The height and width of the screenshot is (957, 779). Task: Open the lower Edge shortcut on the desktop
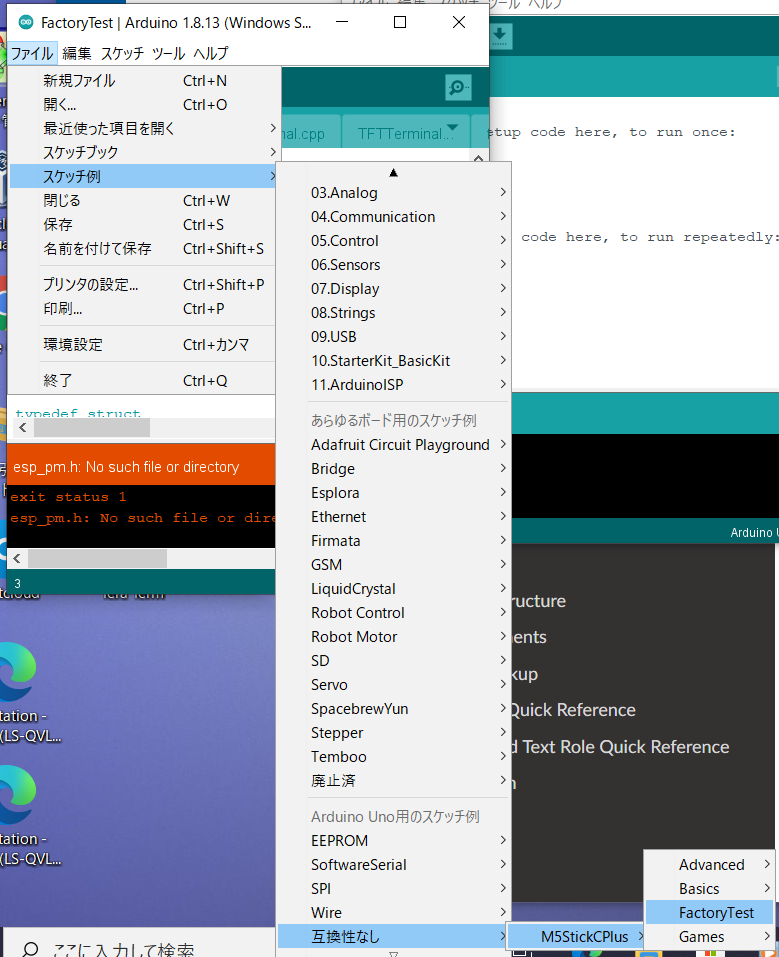(x=17, y=794)
